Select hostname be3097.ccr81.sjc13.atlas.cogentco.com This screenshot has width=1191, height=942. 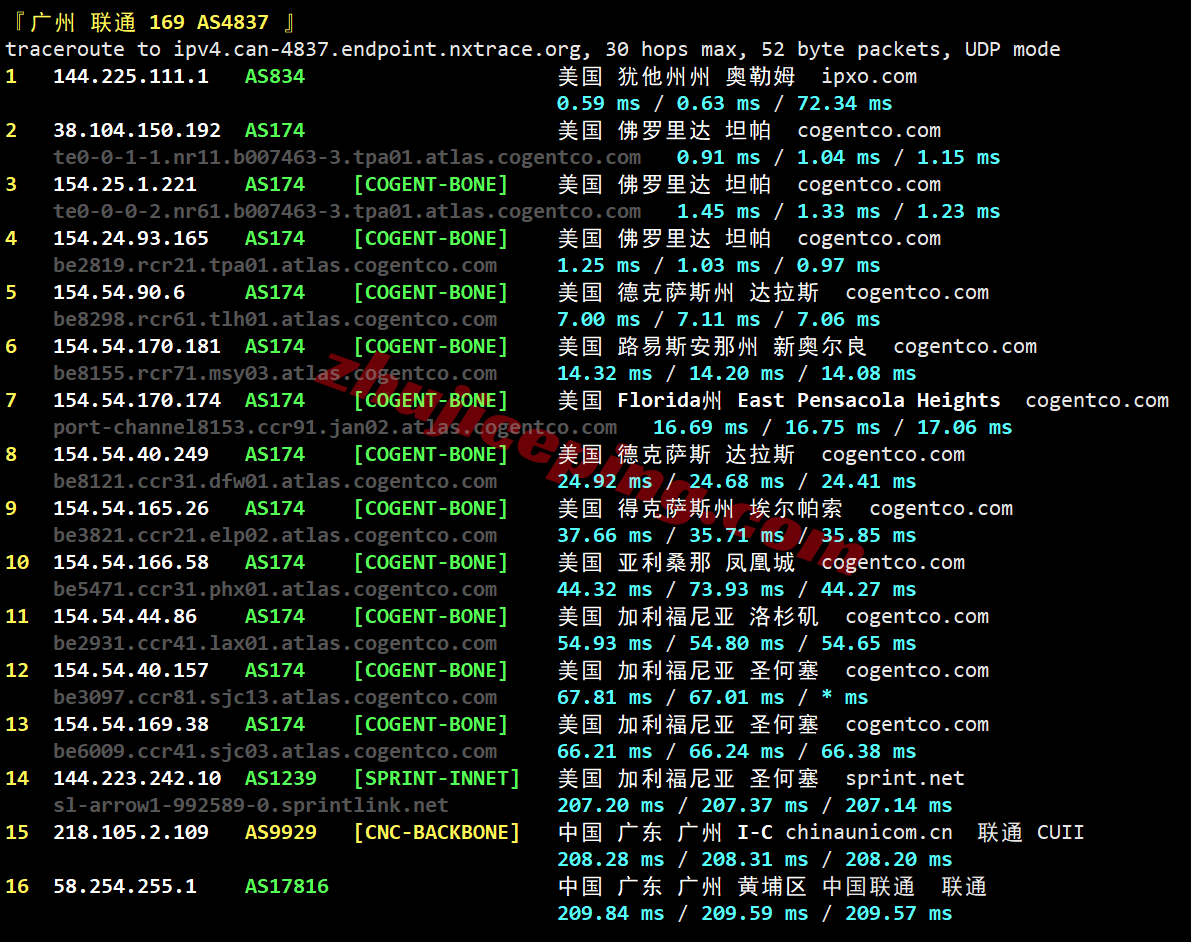point(275,697)
